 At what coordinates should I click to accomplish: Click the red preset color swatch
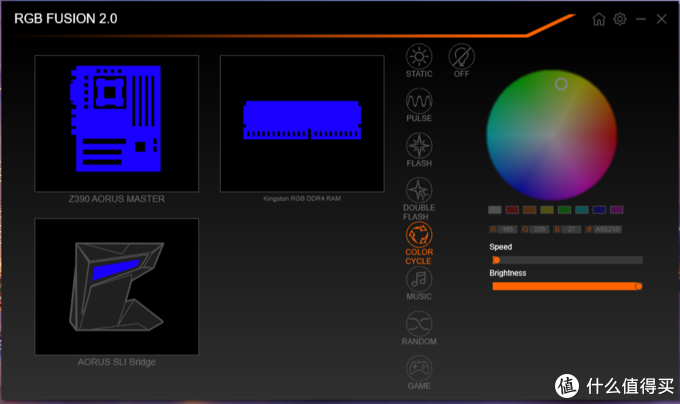pyautogui.click(x=512, y=210)
